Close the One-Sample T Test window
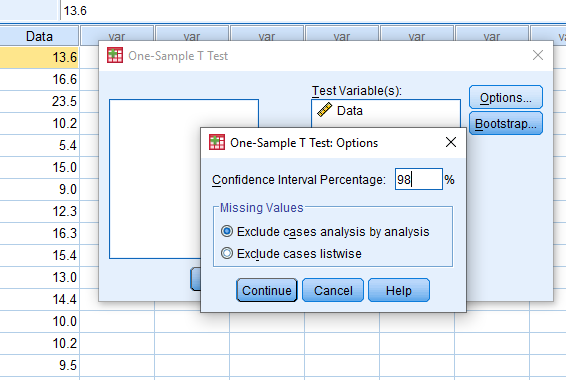Image resolution: width=566 pixels, height=380 pixels. point(538,55)
